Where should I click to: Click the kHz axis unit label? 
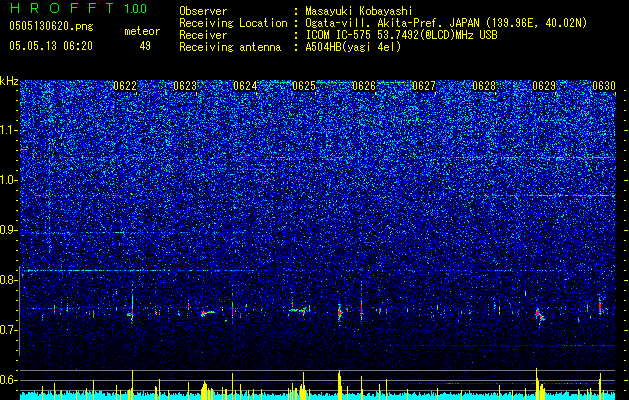[x=9, y=81]
